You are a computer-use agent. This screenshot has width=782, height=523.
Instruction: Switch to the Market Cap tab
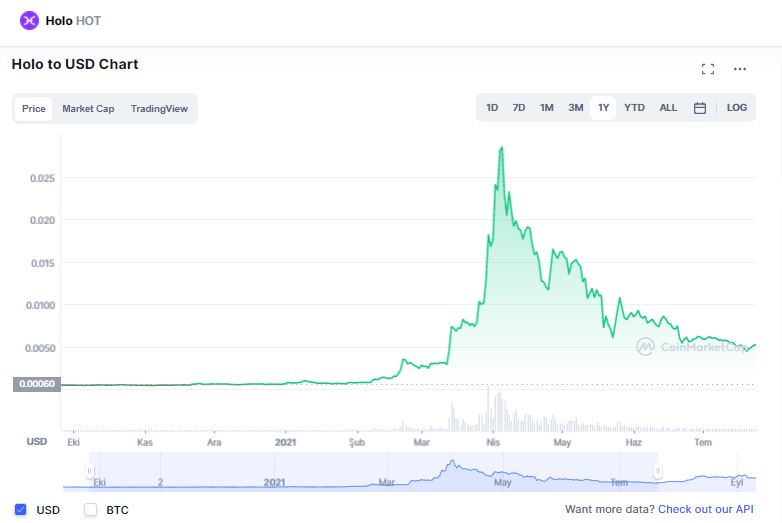88,109
